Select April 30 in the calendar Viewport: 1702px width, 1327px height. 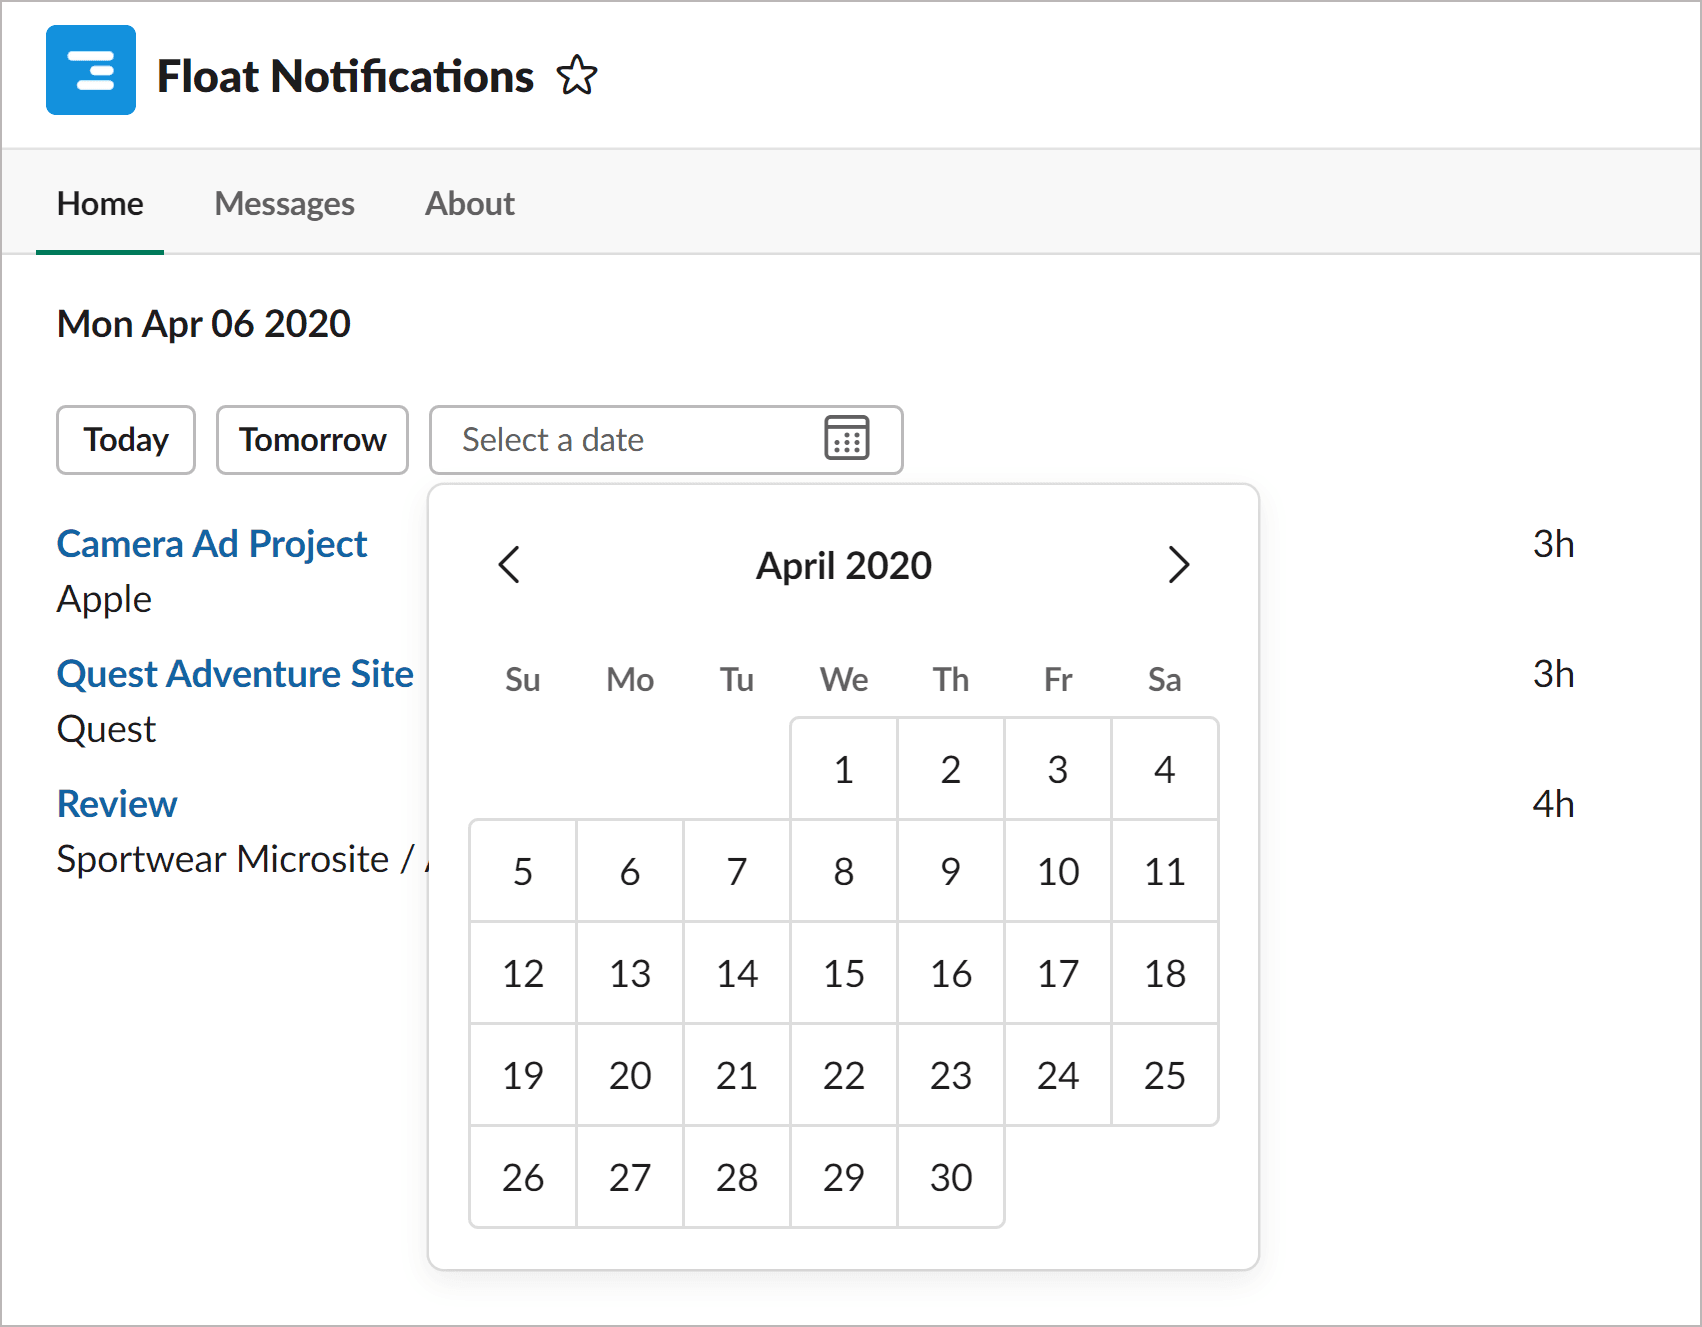tap(951, 1178)
